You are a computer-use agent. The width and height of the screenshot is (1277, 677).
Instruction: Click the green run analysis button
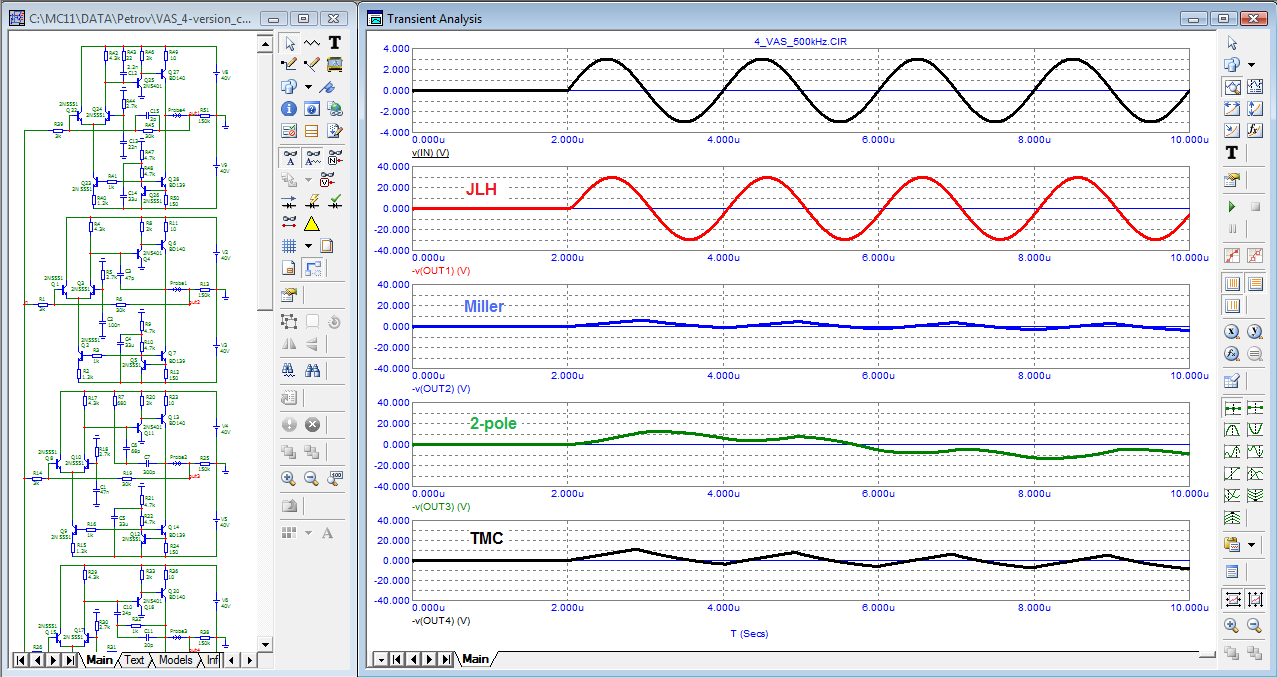pos(1232,207)
